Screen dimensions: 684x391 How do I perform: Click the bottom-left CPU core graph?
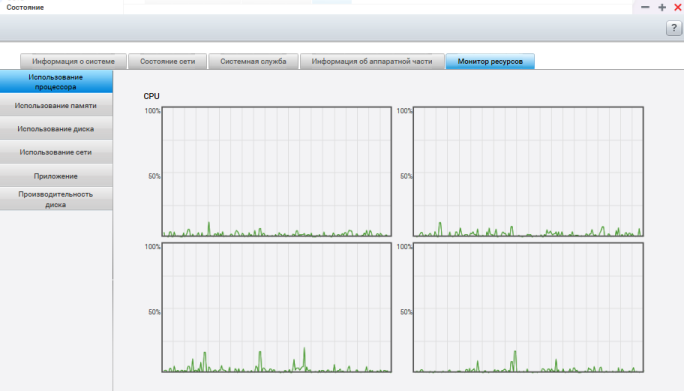(277, 307)
